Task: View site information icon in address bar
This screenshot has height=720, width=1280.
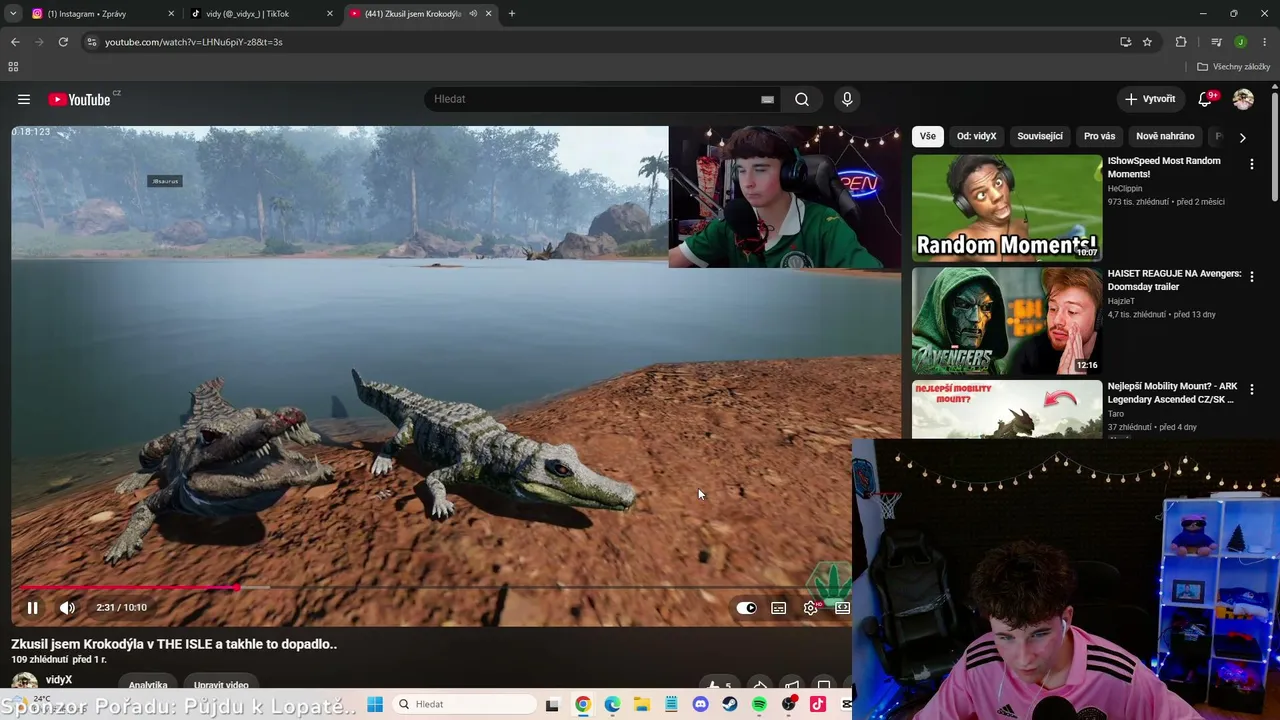Action: [x=92, y=42]
